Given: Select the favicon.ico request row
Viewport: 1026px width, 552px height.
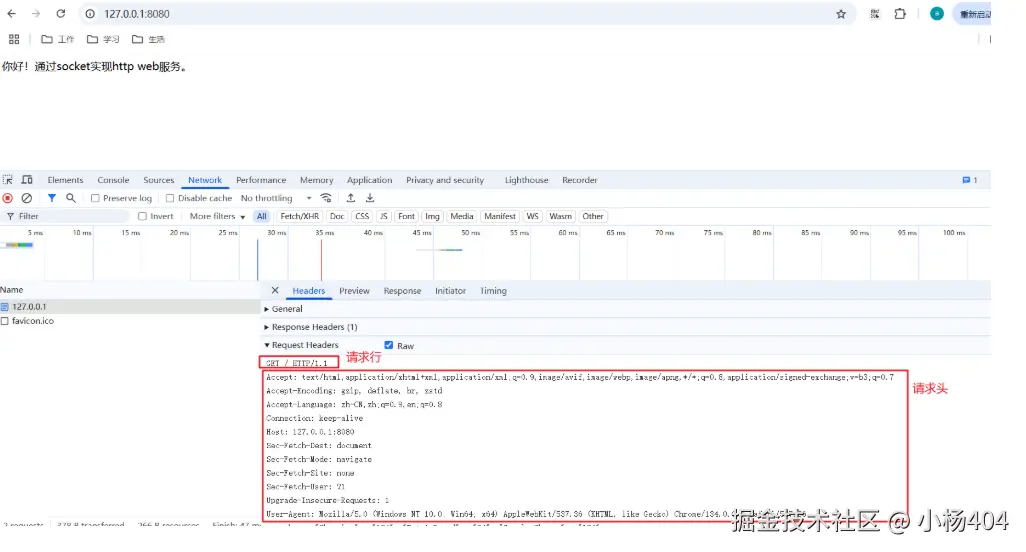Looking at the screenshot, I should click(130, 321).
